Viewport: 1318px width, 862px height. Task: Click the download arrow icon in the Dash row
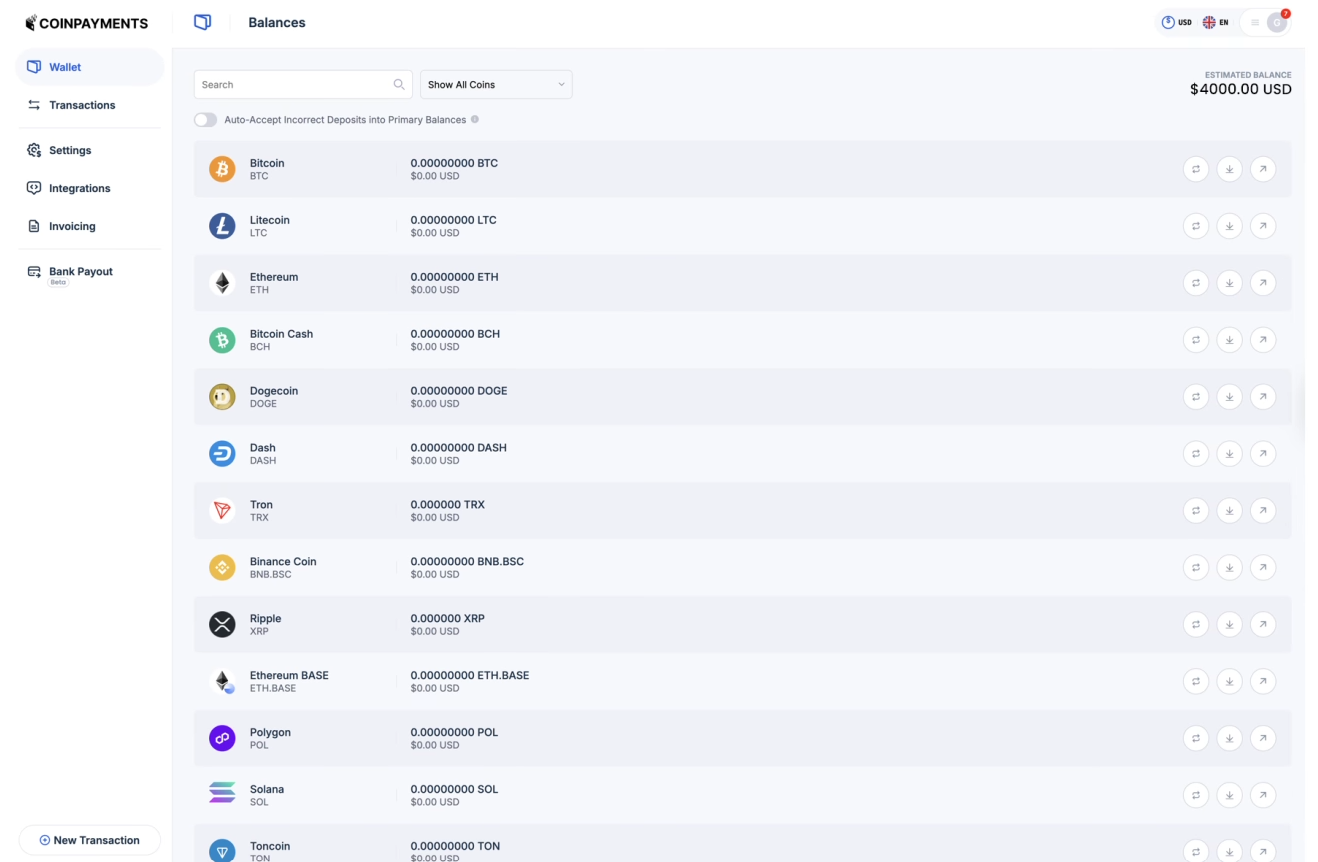pos(1229,454)
